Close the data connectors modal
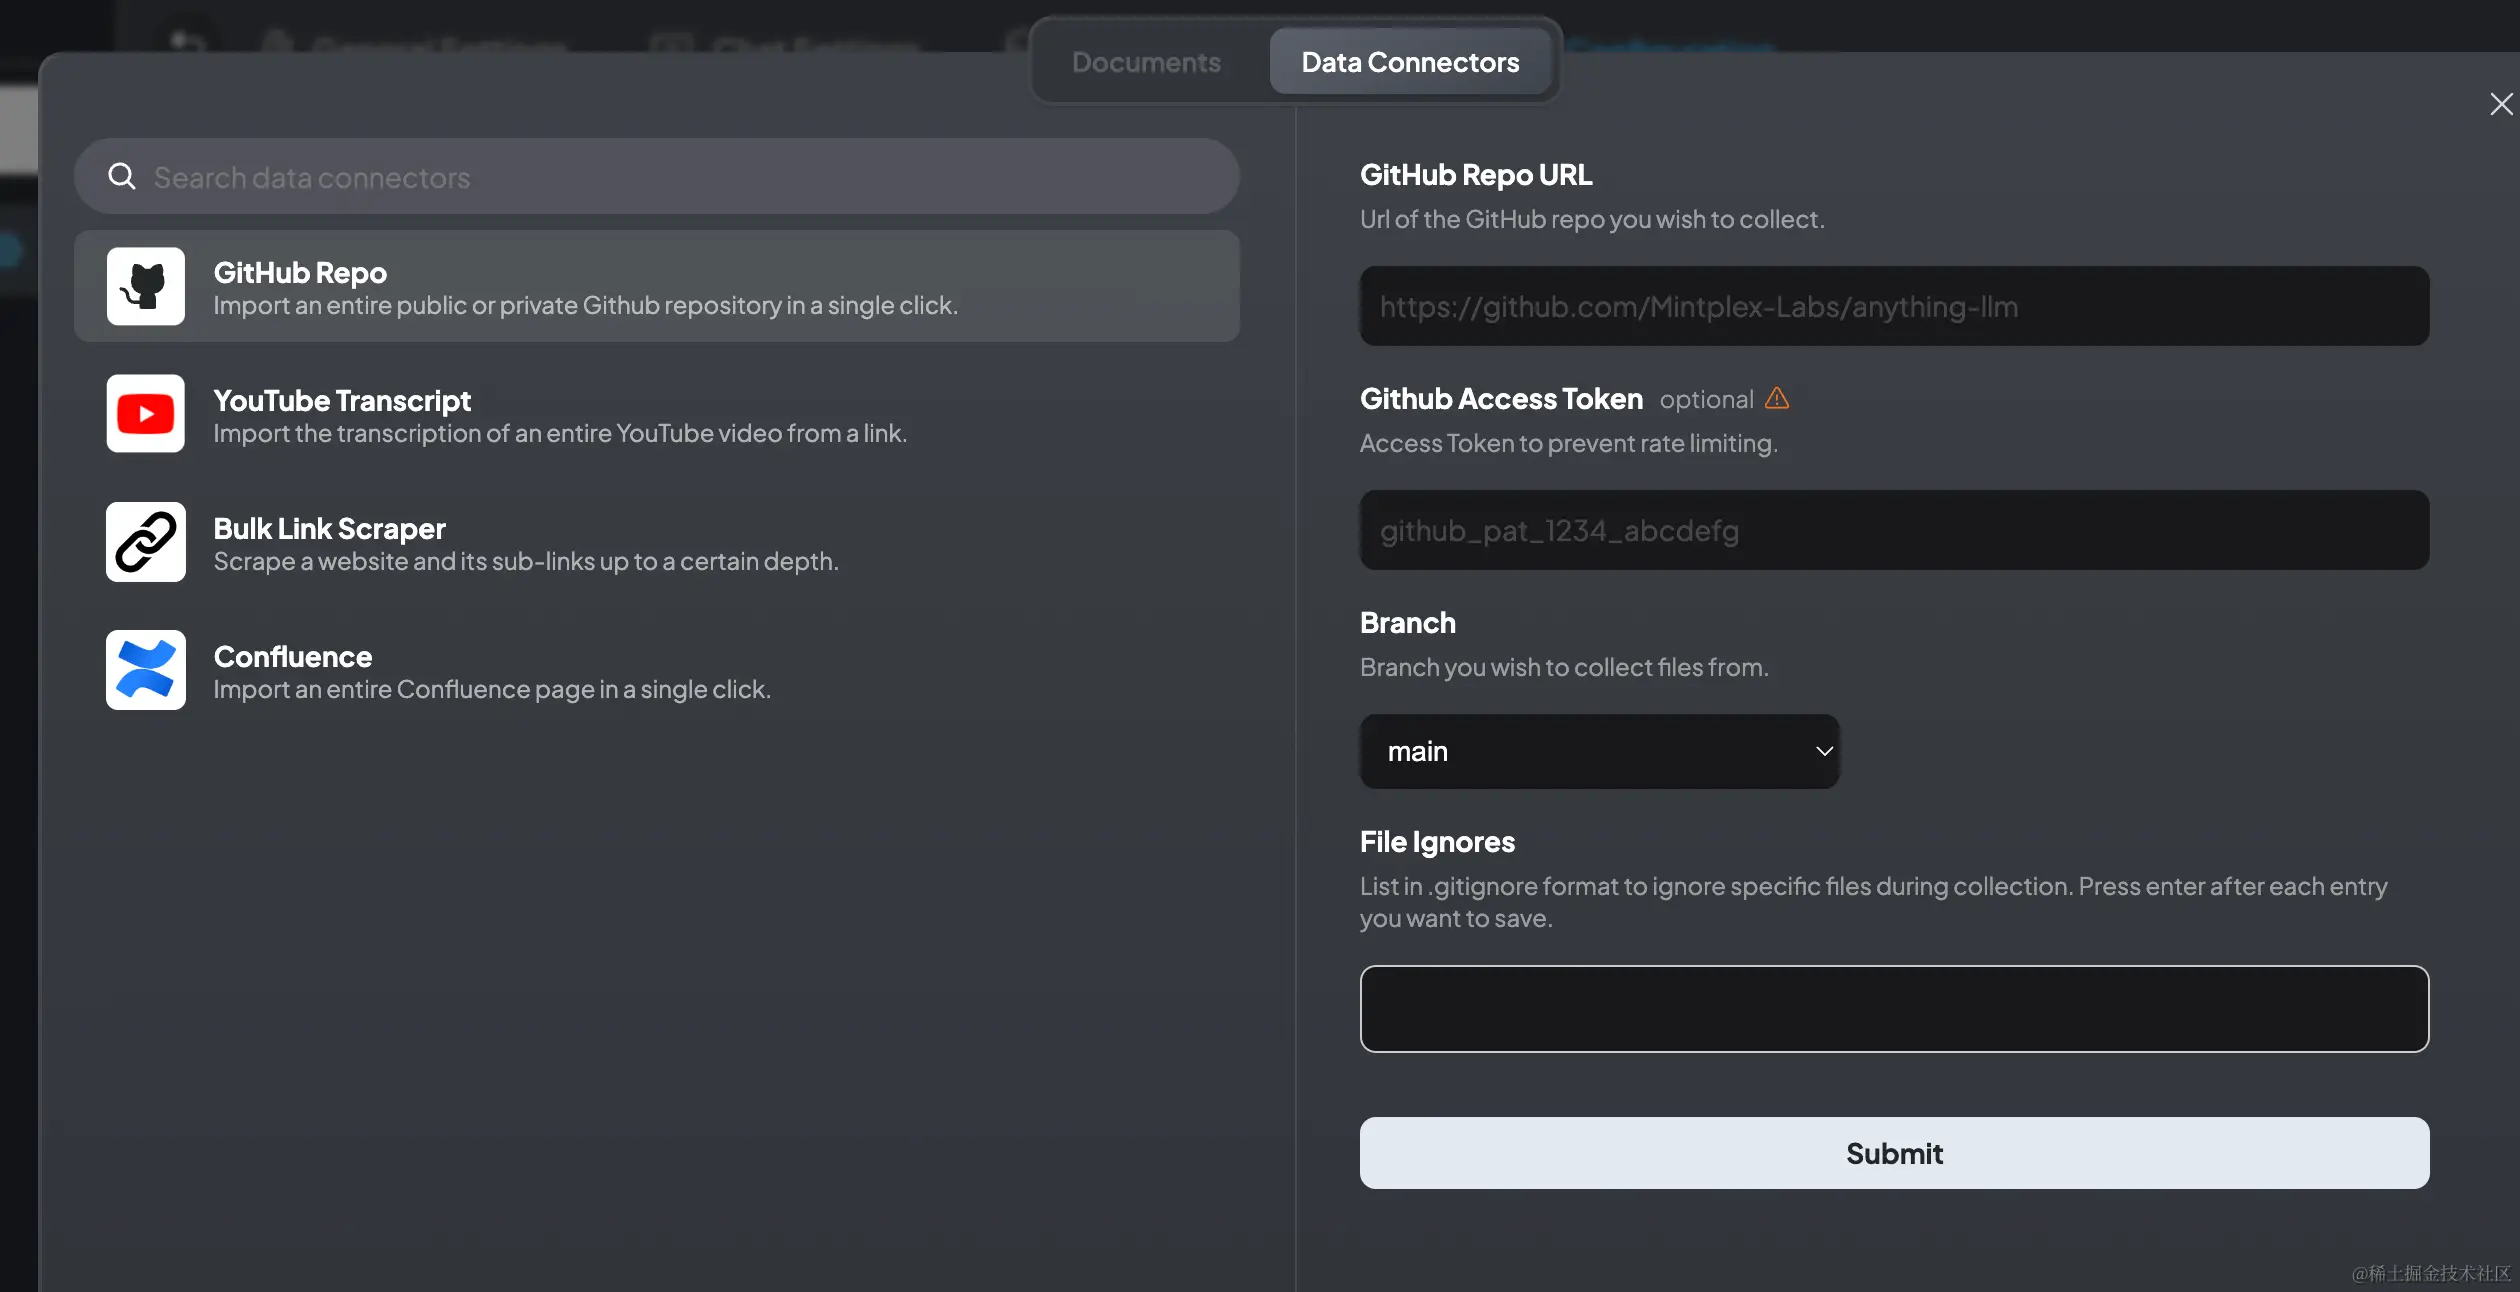This screenshot has height=1292, width=2520. pyautogui.click(x=2501, y=105)
